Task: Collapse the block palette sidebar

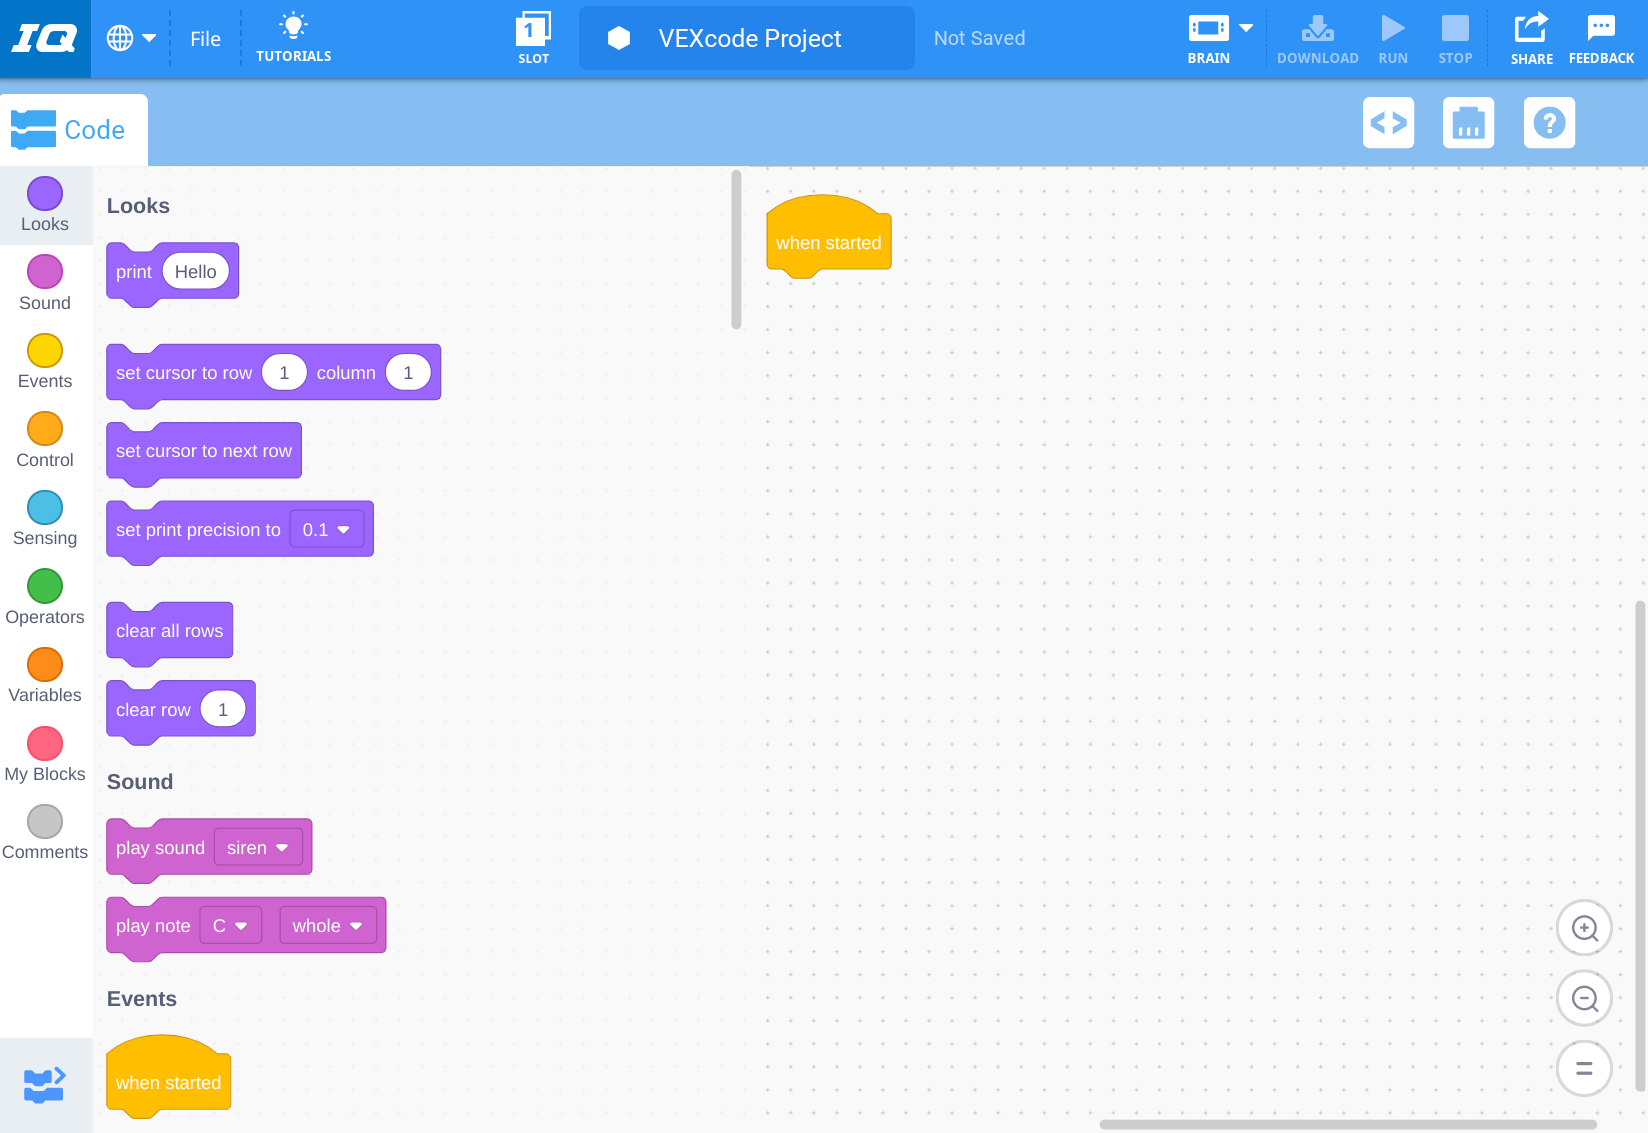Action: 44,1083
